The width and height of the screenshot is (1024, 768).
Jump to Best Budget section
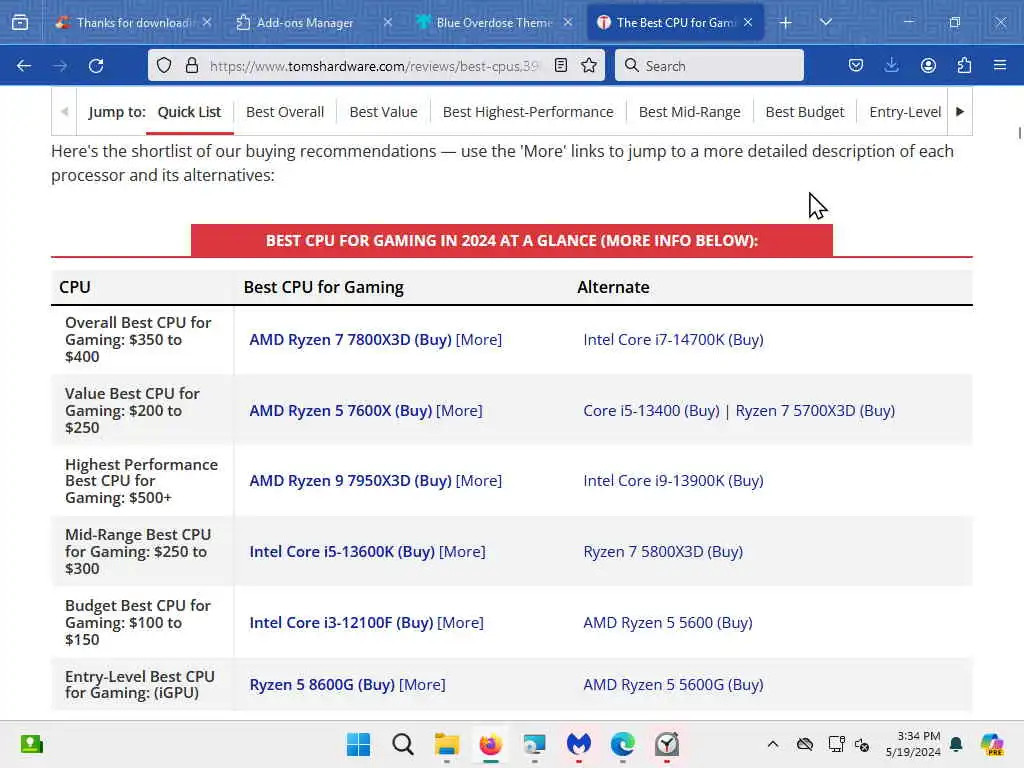click(x=805, y=112)
